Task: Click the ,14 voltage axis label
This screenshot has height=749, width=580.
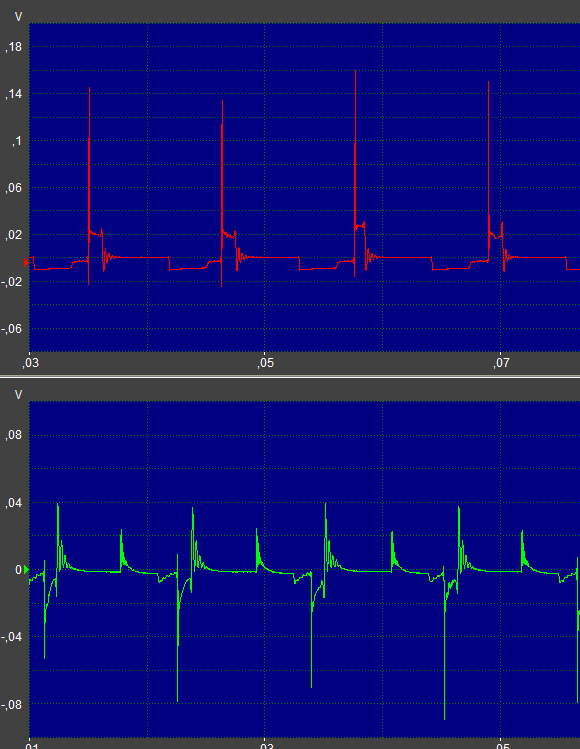Action: [x=14, y=94]
